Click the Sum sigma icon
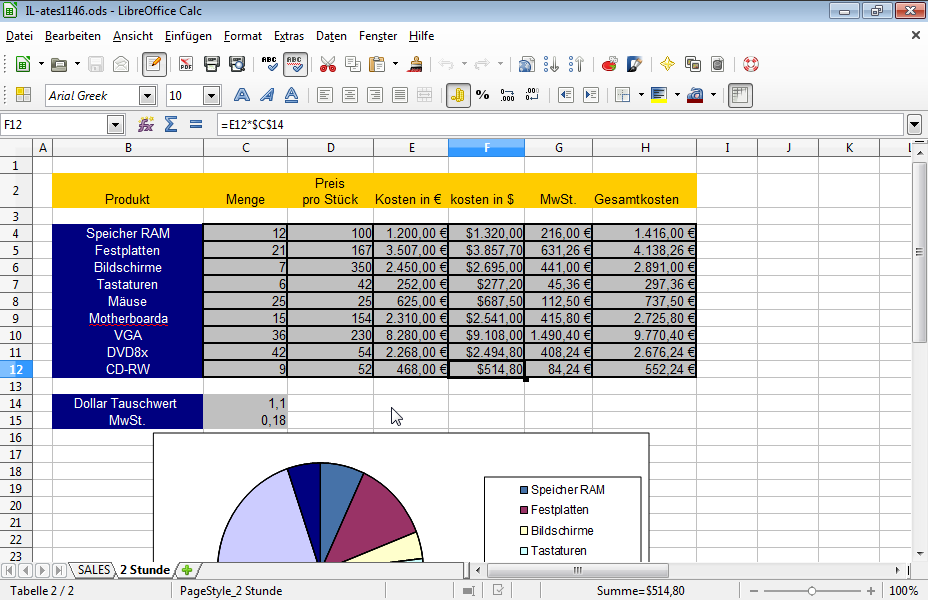928x600 pixels. tap(170, 124)
